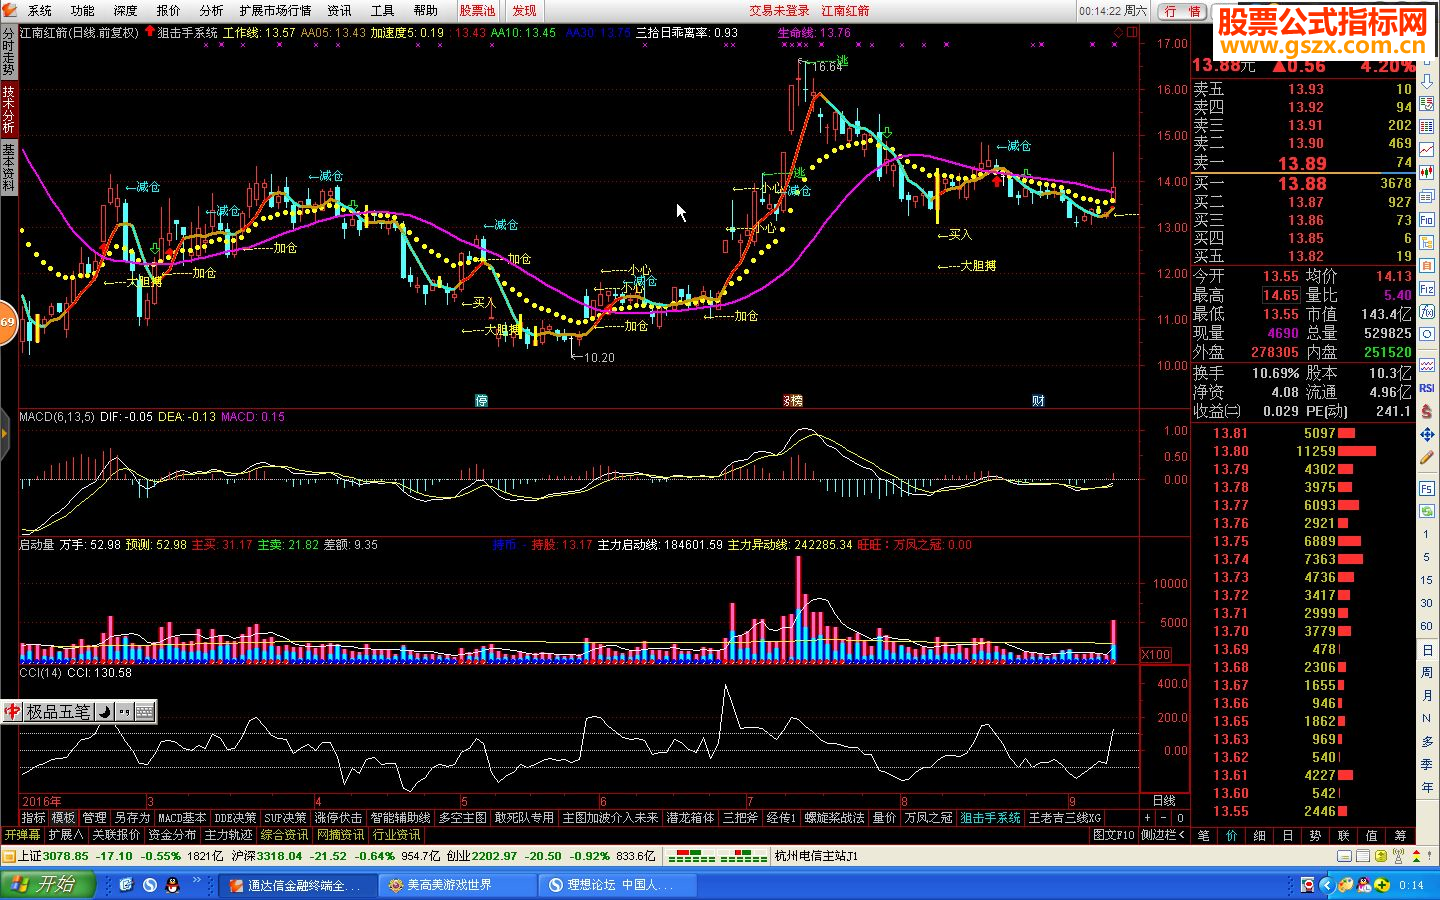This screenshot has width=1440, height=900.
Task: Select the 分时走势 vertical tab
Action: click(x=8, y=52)
